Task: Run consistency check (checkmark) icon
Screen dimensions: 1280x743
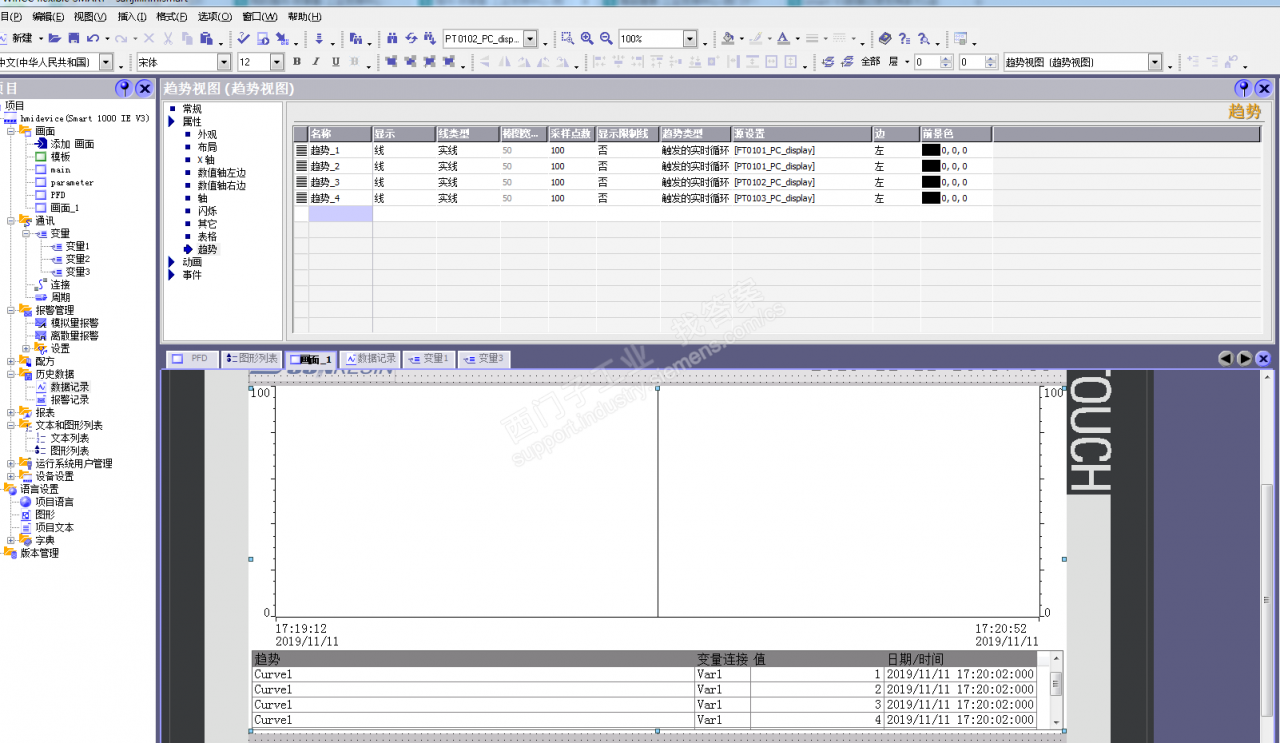Action: pos(243,38)
